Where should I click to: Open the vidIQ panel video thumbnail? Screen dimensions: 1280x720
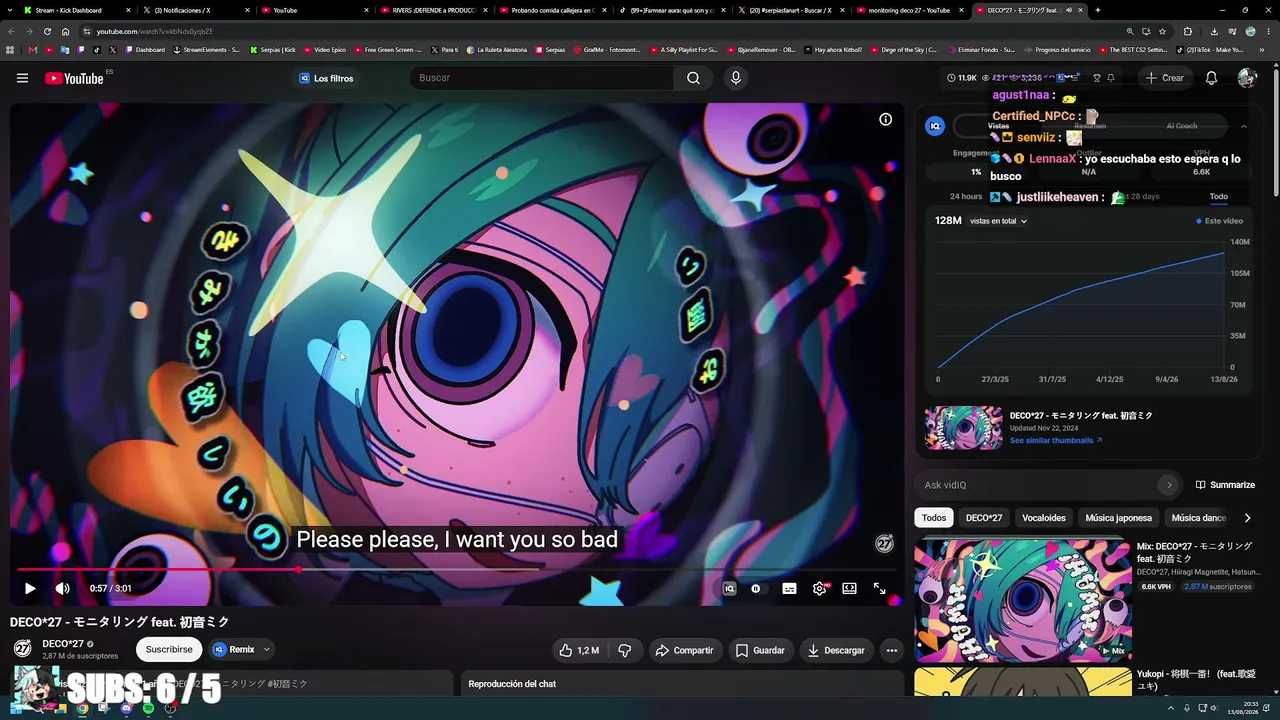(x=963, y=428)
